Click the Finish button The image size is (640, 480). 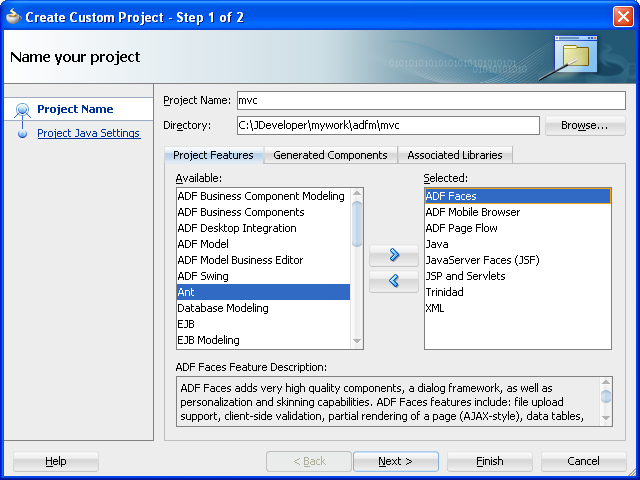[x=490, y=461]
